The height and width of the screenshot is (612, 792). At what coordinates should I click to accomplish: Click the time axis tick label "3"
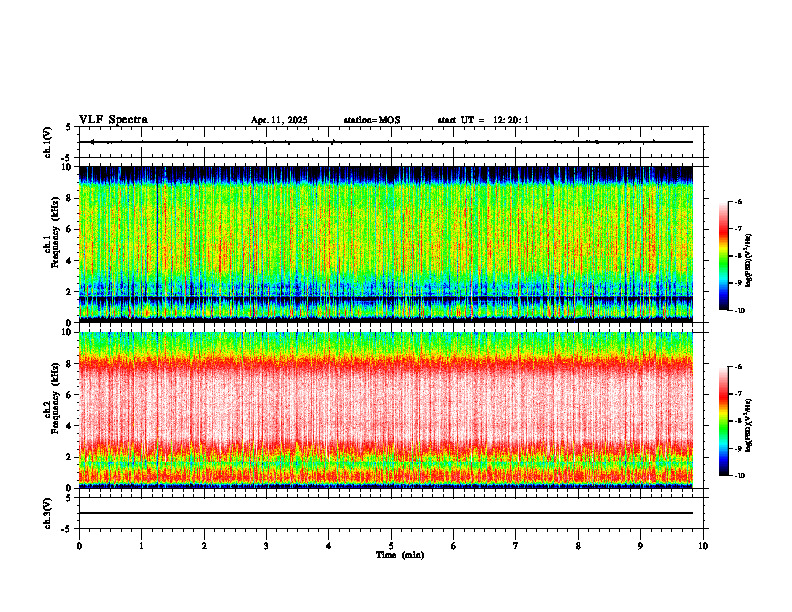click(x=266, y=546)
